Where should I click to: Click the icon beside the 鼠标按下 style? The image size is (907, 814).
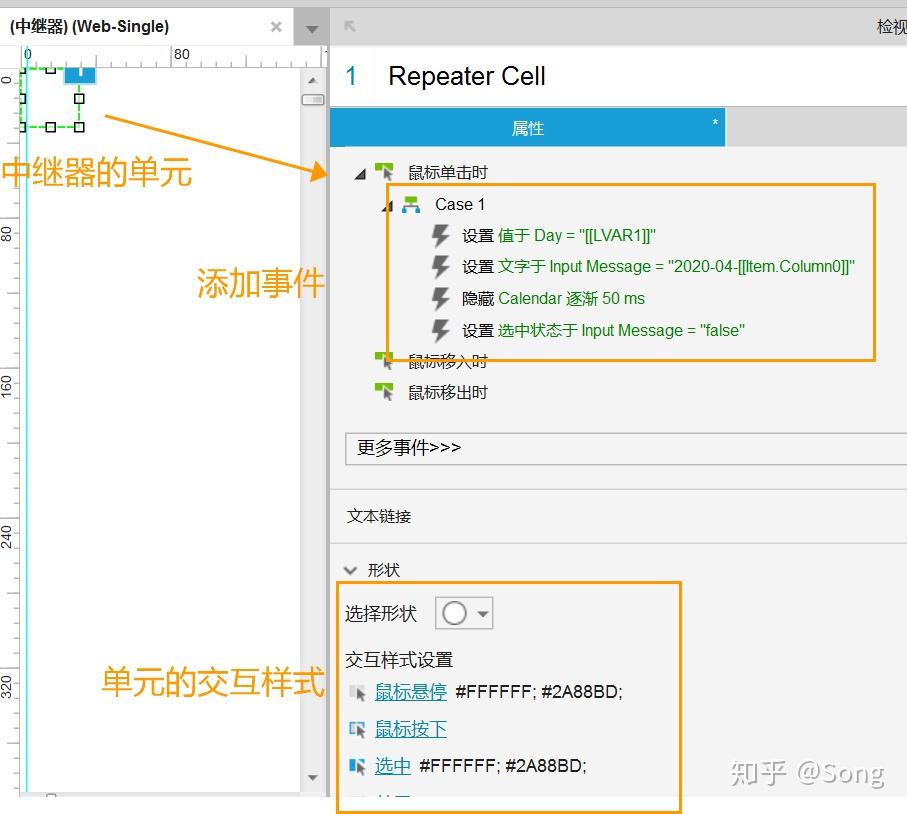coord(357,730)
